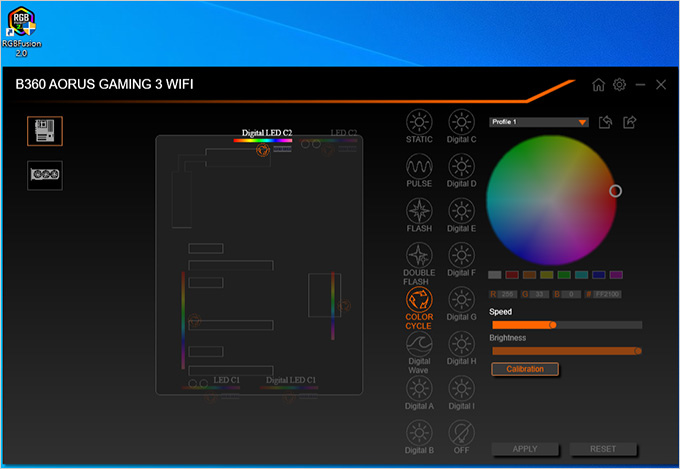Choose the red color swatch
This screenshot has width=680, height=469.
coord(512,275)
